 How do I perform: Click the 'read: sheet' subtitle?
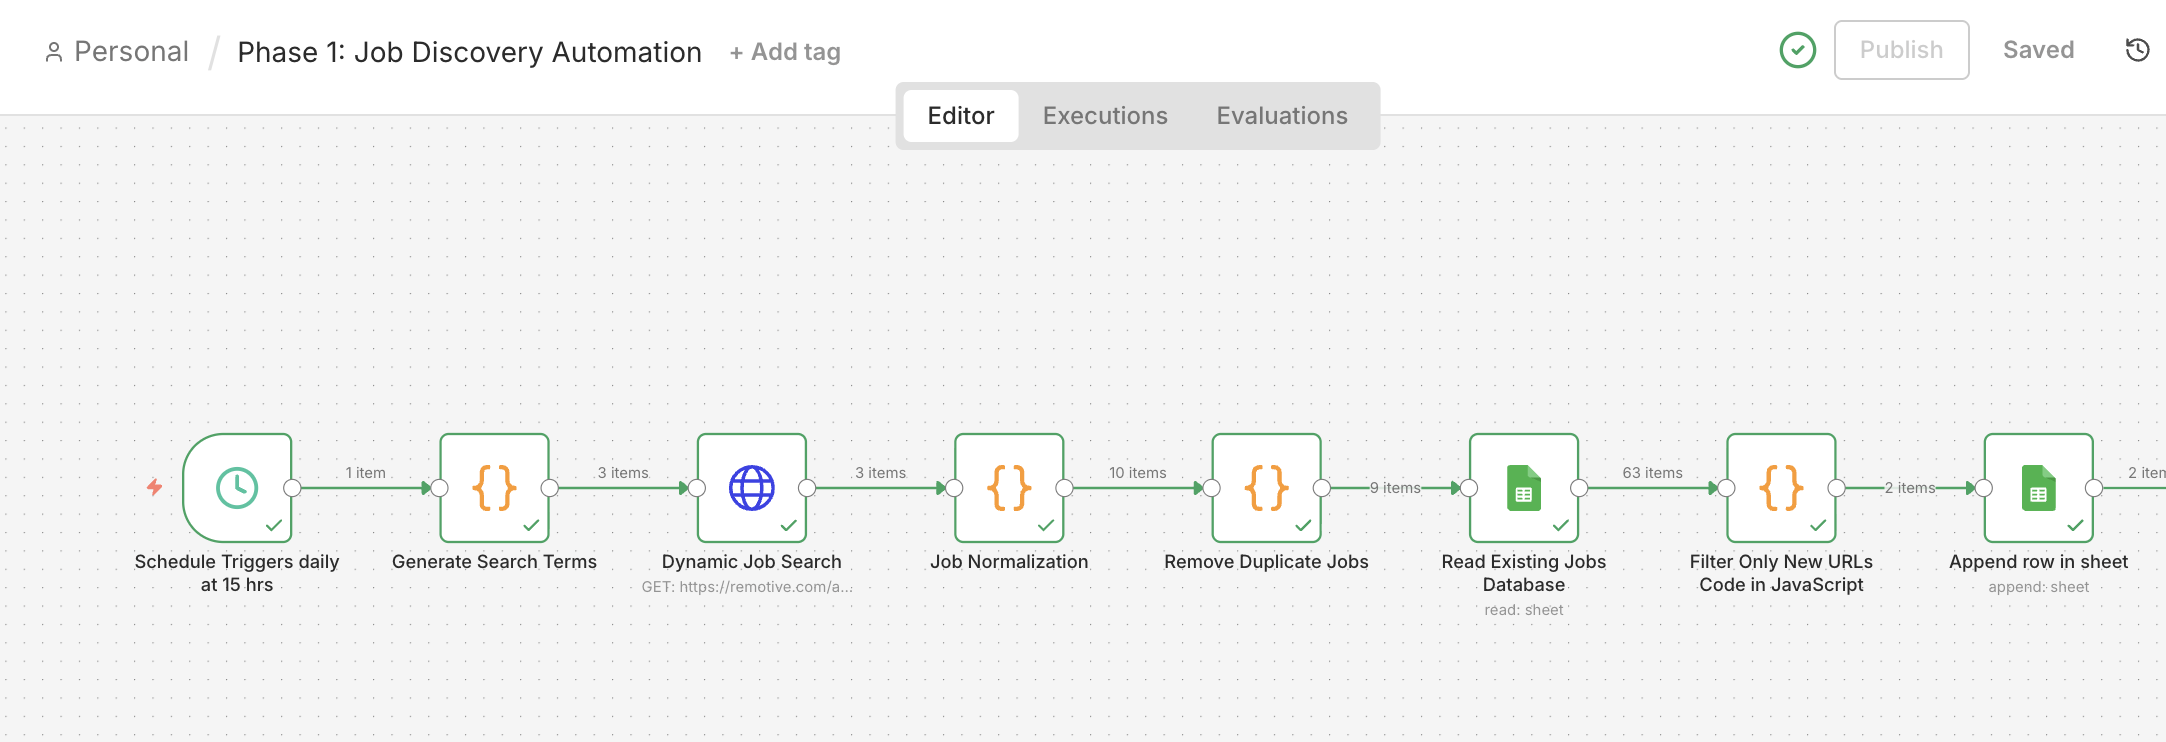(1524, 610)
